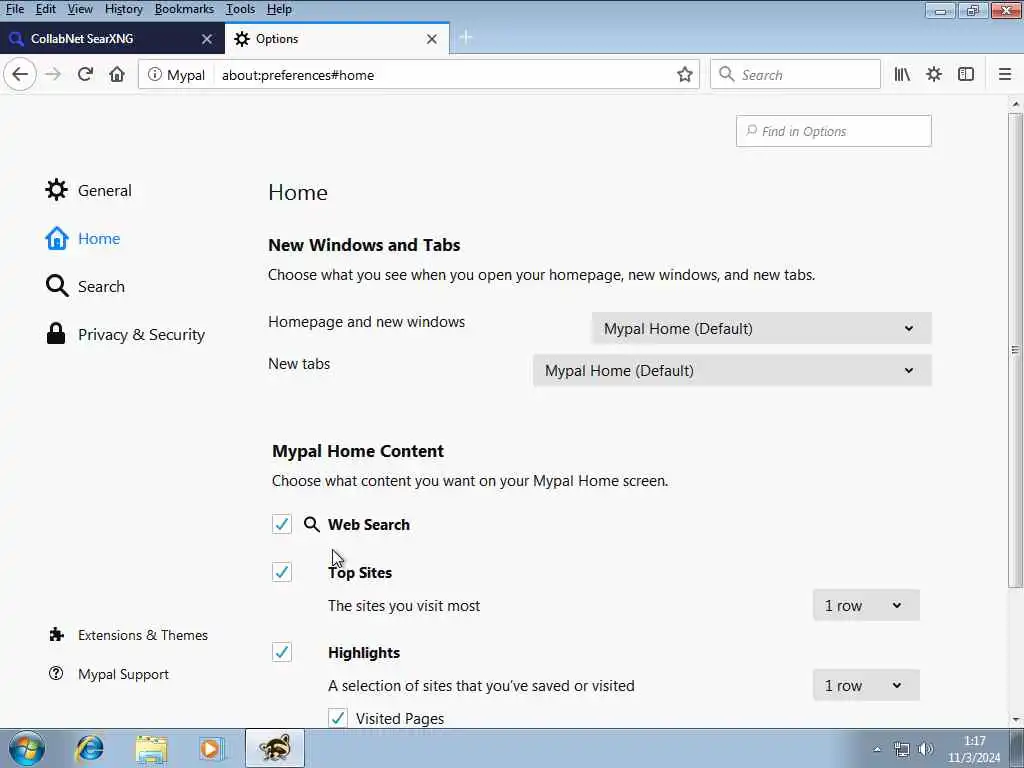This screenshot has height=768, width=1024.
Task: Switch to CollabNet SearXNG tab
Action: click(112, 39)
